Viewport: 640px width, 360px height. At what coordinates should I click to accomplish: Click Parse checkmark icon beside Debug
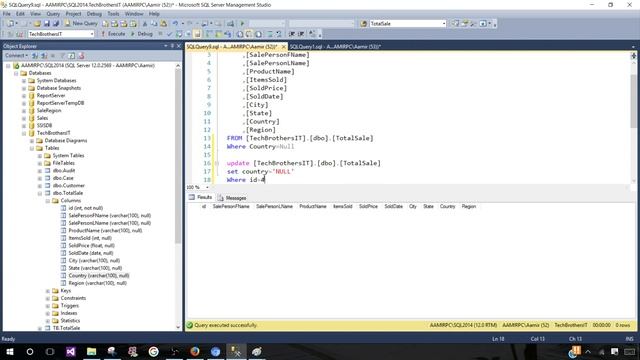pyautogui.click(x=169, y=34)
